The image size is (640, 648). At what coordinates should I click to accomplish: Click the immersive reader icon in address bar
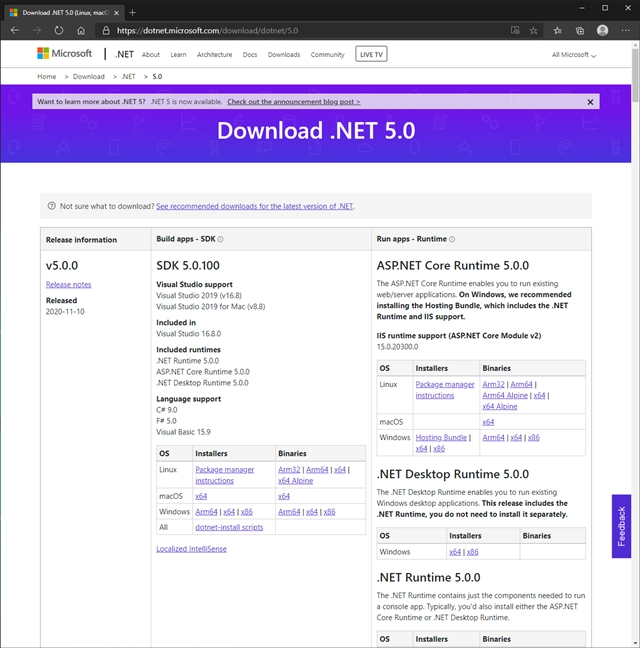pyautogui.click(x=515, y=30)
